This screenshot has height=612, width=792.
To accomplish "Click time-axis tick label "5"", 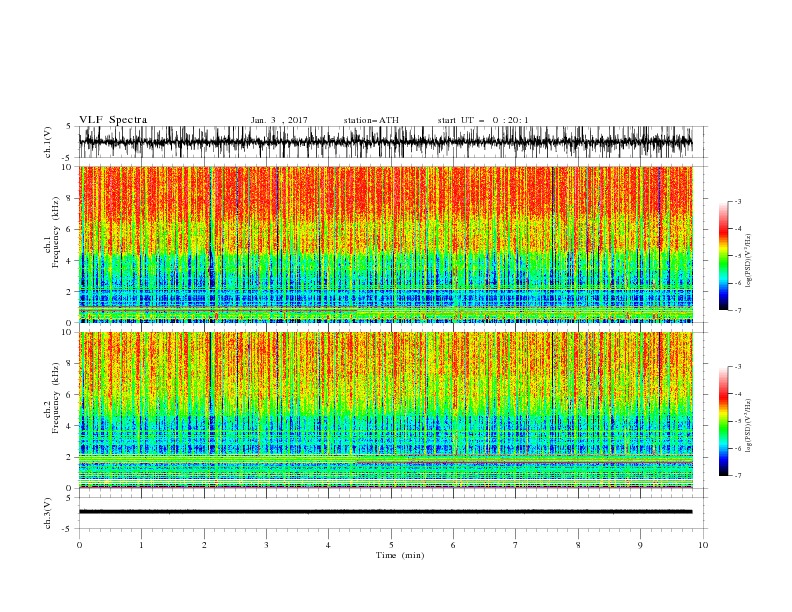I will (391, 545).
